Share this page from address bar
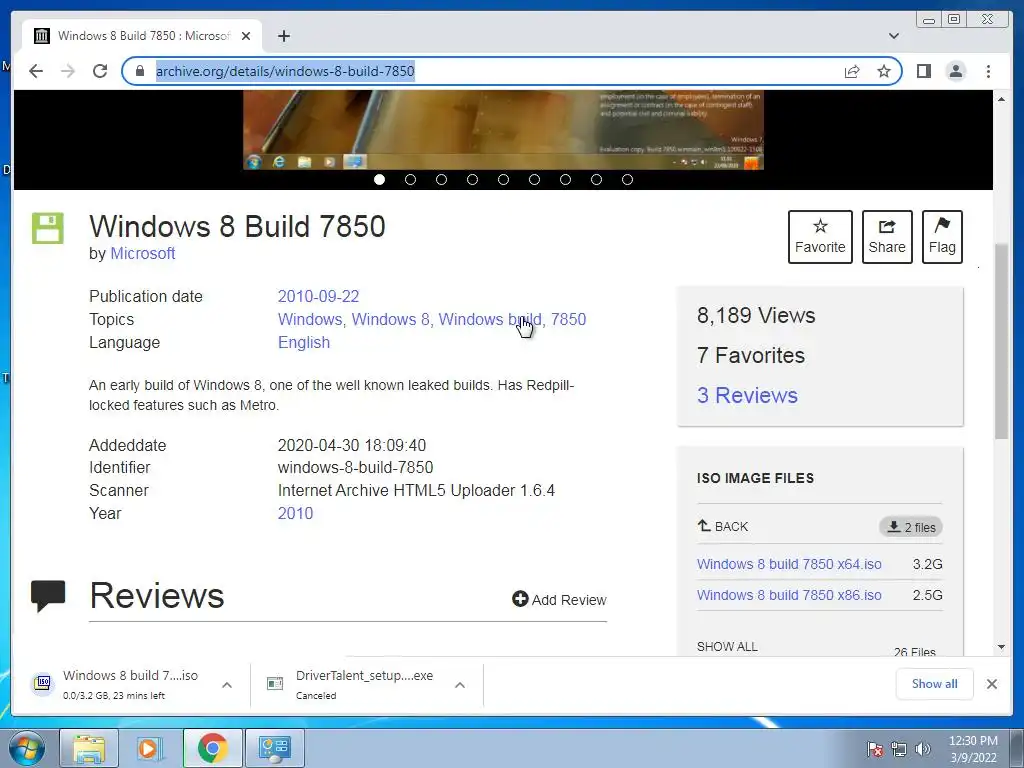Image resolution: width=1024 pixels, height=768 pixels. point(852,71)
